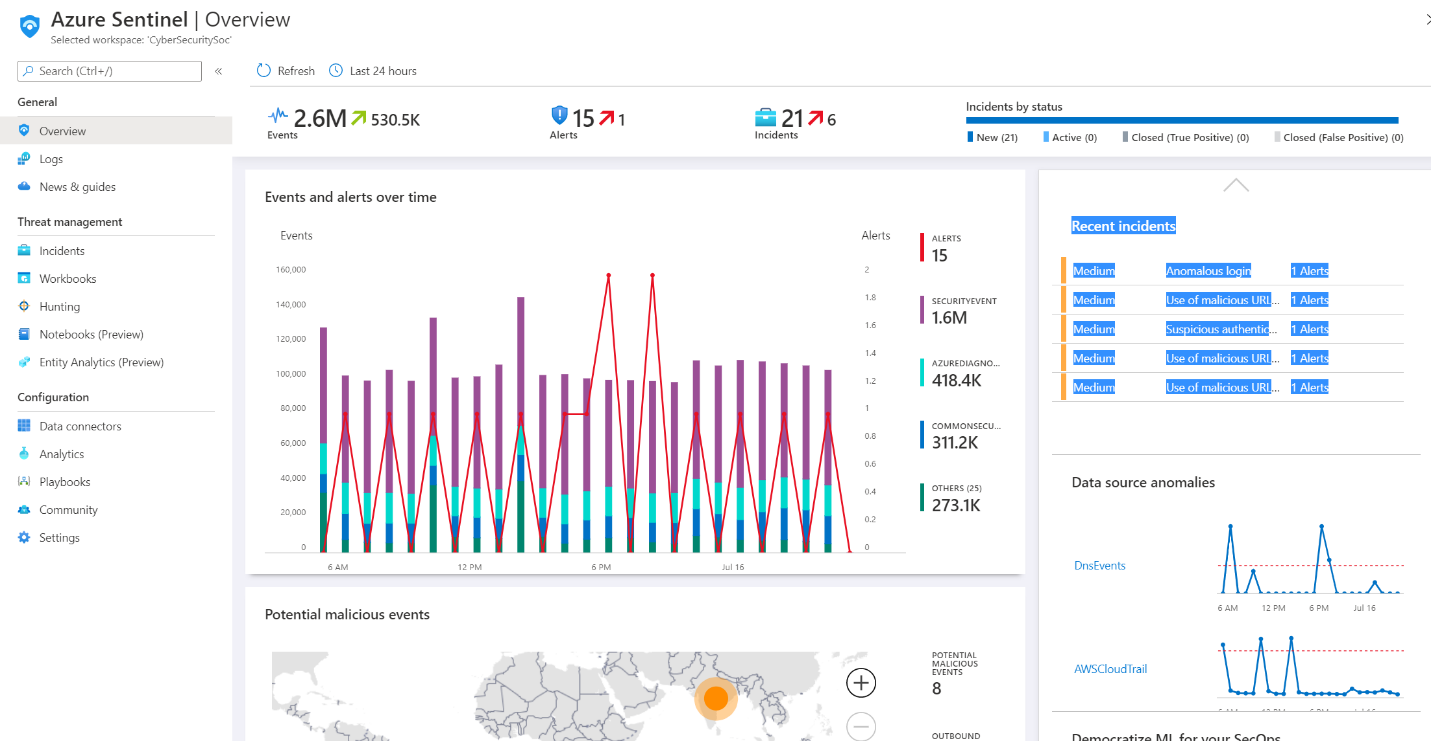1431x741 pixels.
Task: Collapse the navigation sidebar
Action: [x=218, y=70]
